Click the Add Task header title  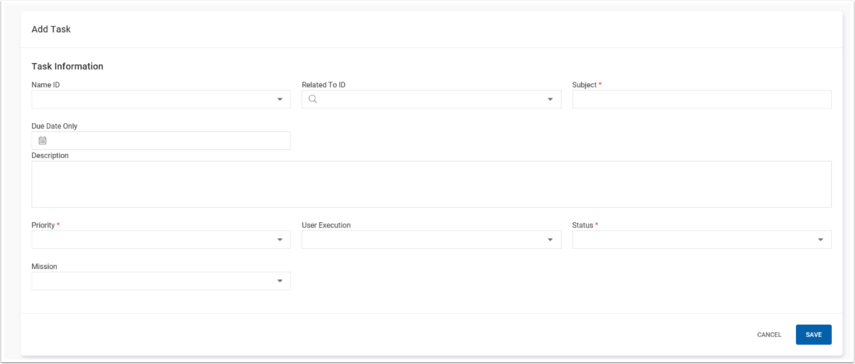pyautogui.click(x=51, y=29)
